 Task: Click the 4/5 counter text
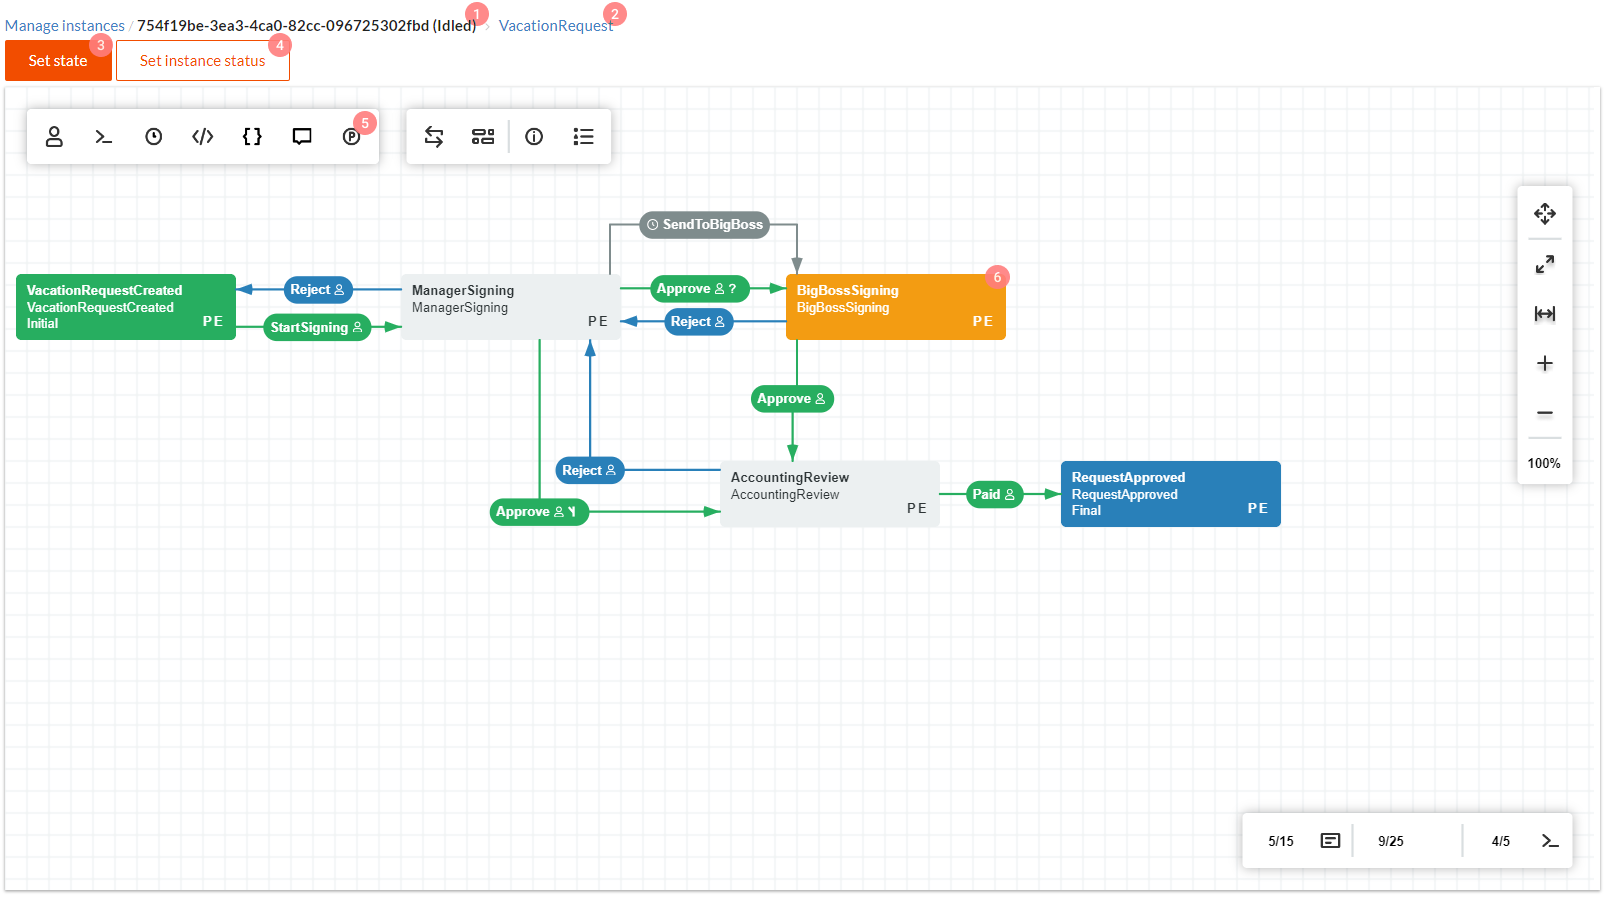pos(1501,841)
